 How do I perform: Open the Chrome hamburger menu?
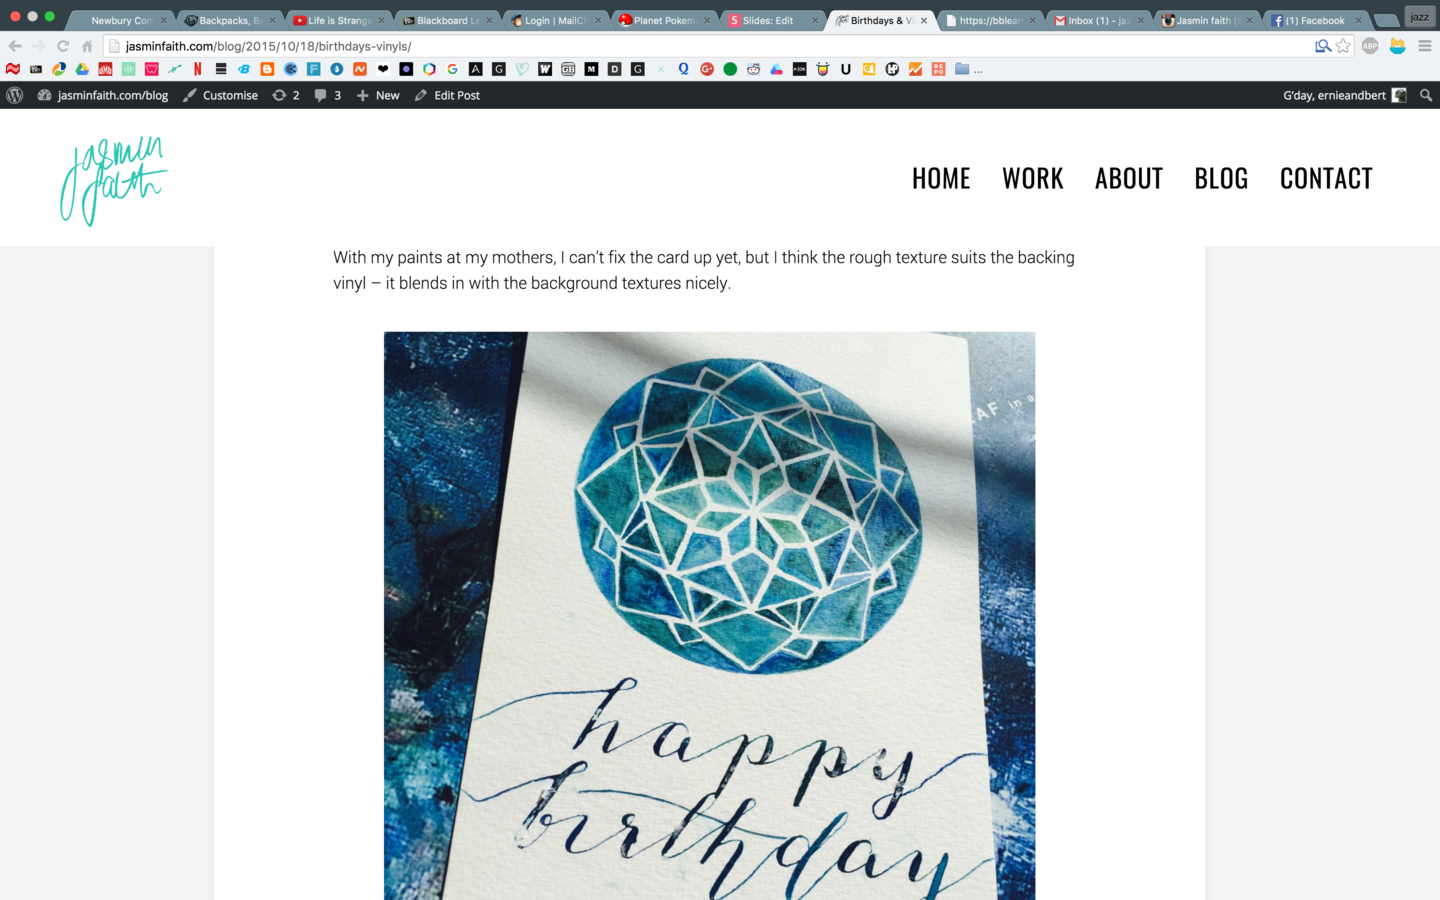(x=1425, y=46)
